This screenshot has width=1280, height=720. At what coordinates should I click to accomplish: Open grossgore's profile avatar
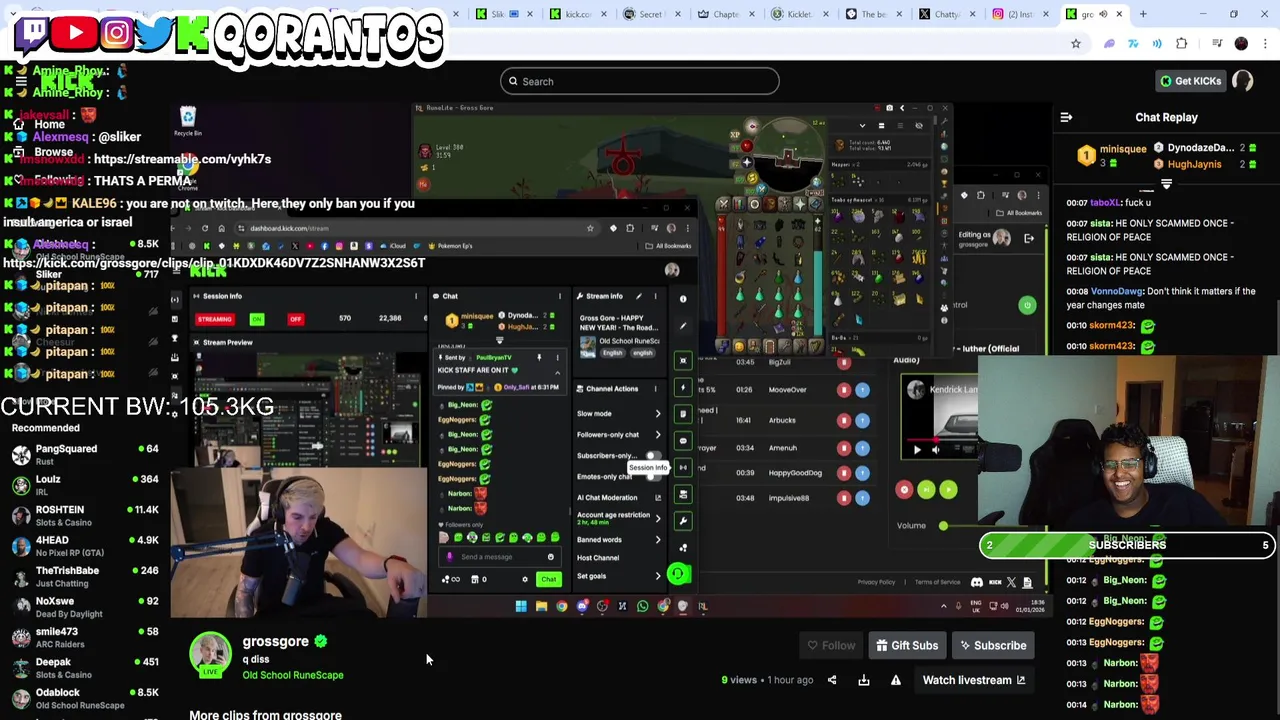(x=211, y=654)
